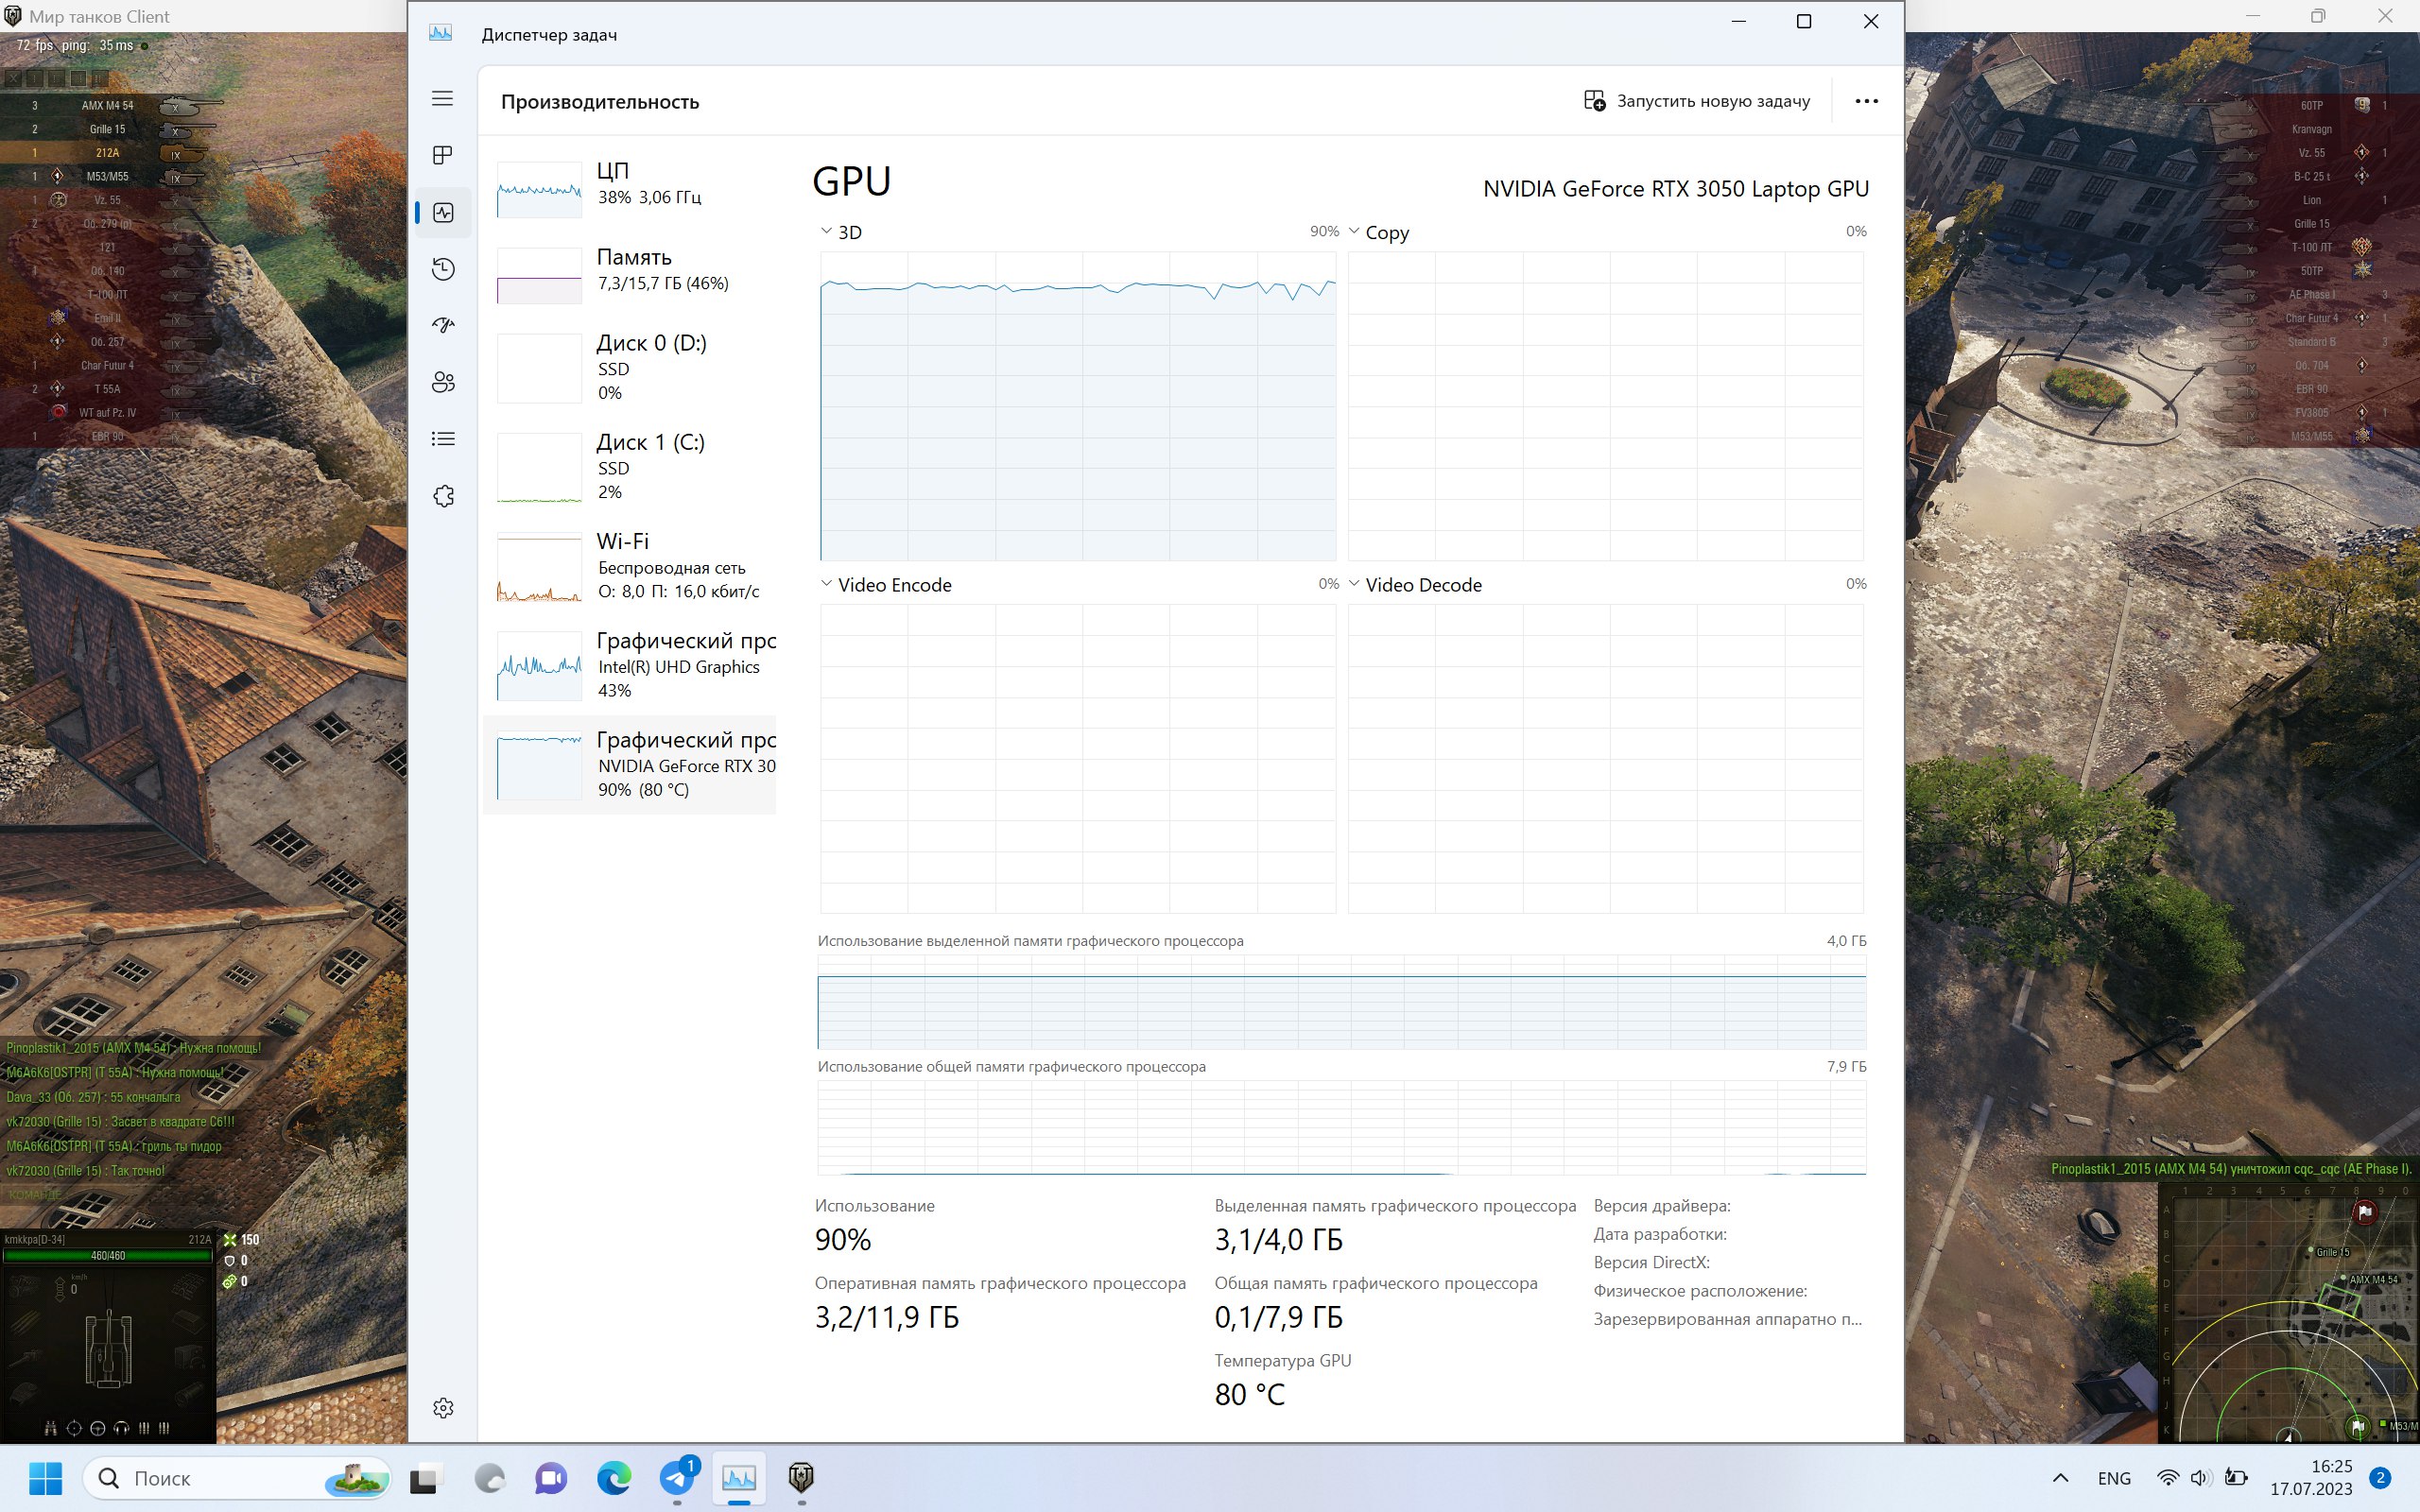Click 'Физическое расположение:' label
The height and width of the screenshot is (1512, 2420).
[1700, 1291]
